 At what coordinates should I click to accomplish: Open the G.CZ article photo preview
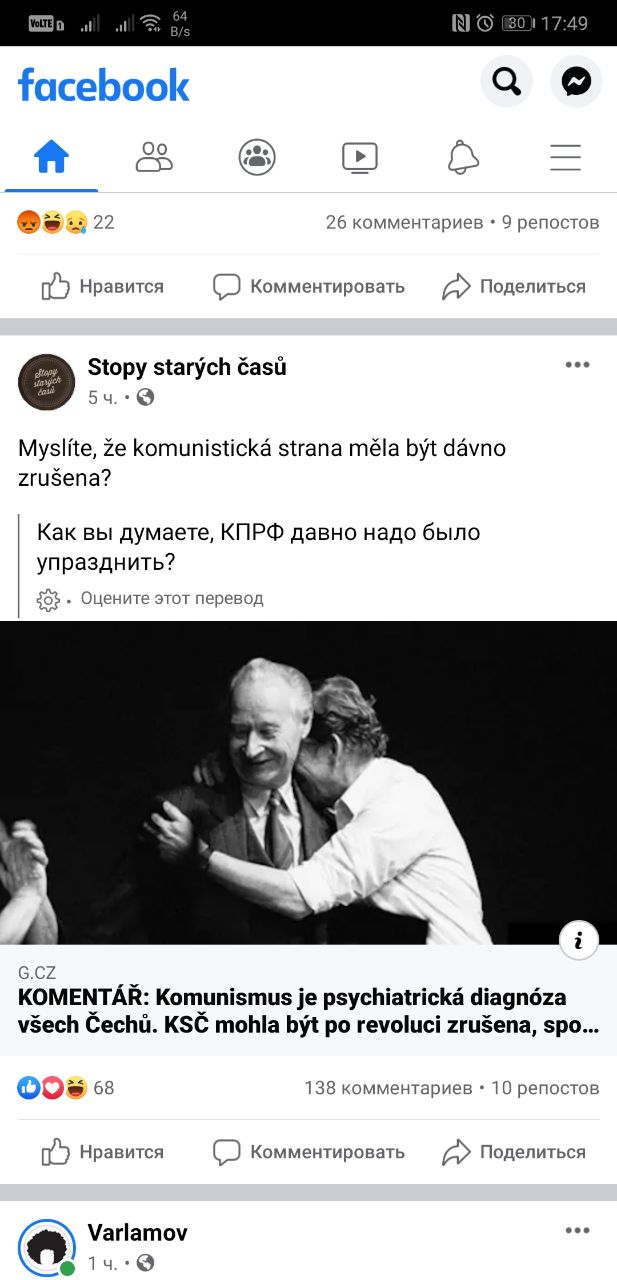[x=308, y=783]
